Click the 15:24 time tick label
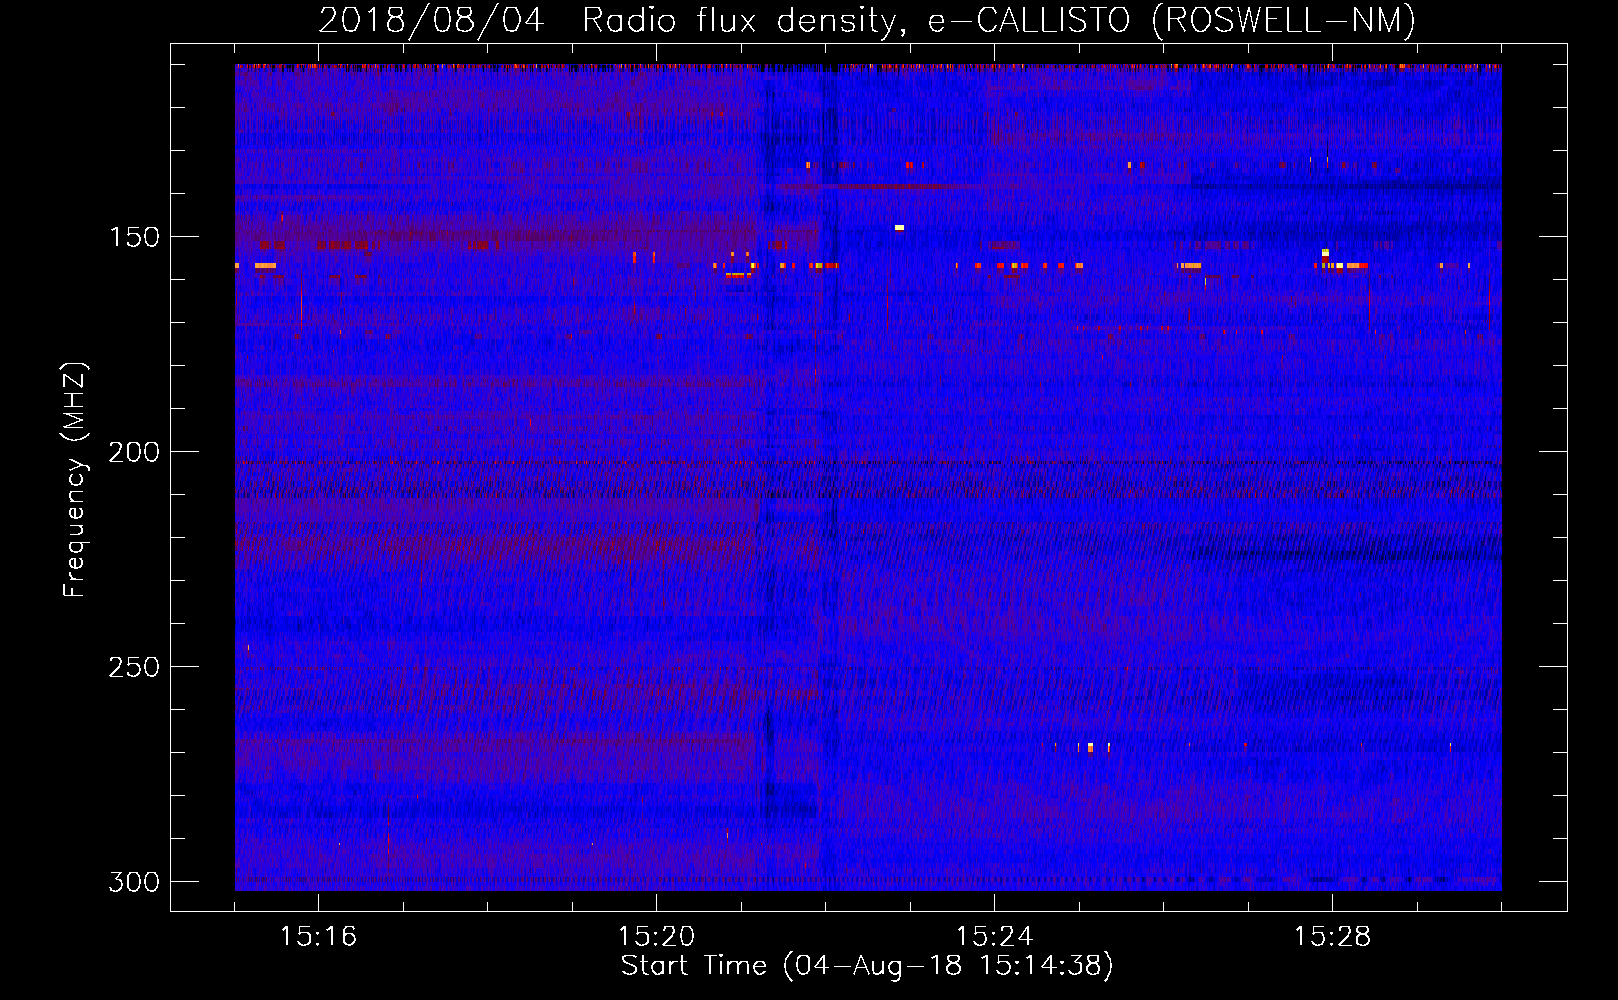 pyautogui.click(x=994, y=937)
